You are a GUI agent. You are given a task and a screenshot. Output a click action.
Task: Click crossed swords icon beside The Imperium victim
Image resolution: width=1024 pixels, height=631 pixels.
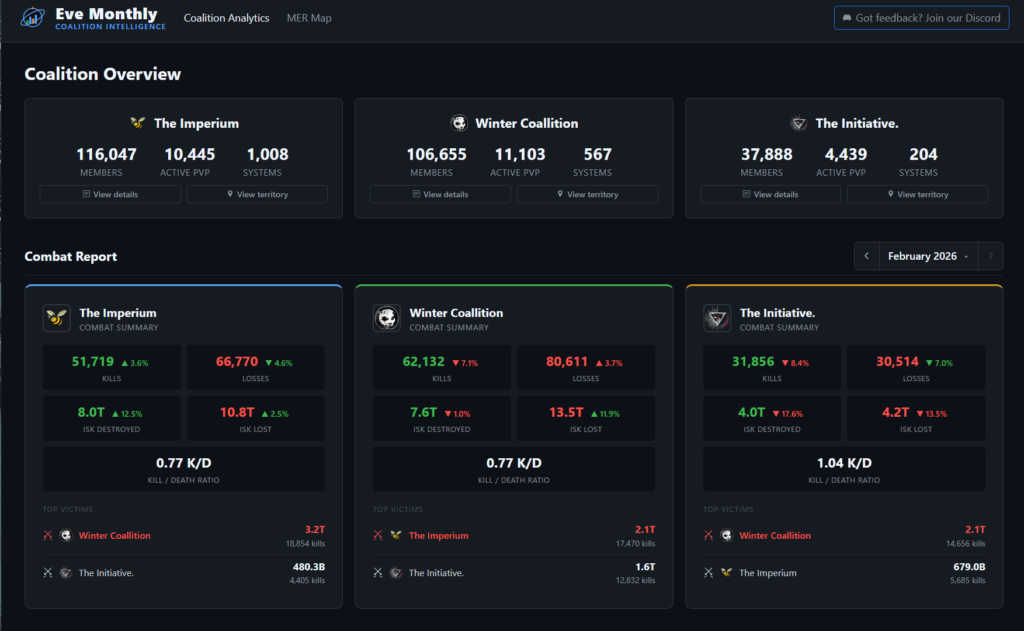(x=378, y=535)
